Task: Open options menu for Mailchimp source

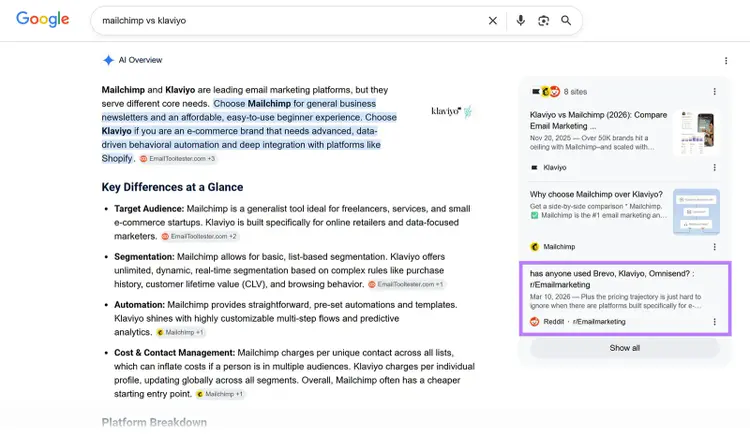Action: pos(714,247)
